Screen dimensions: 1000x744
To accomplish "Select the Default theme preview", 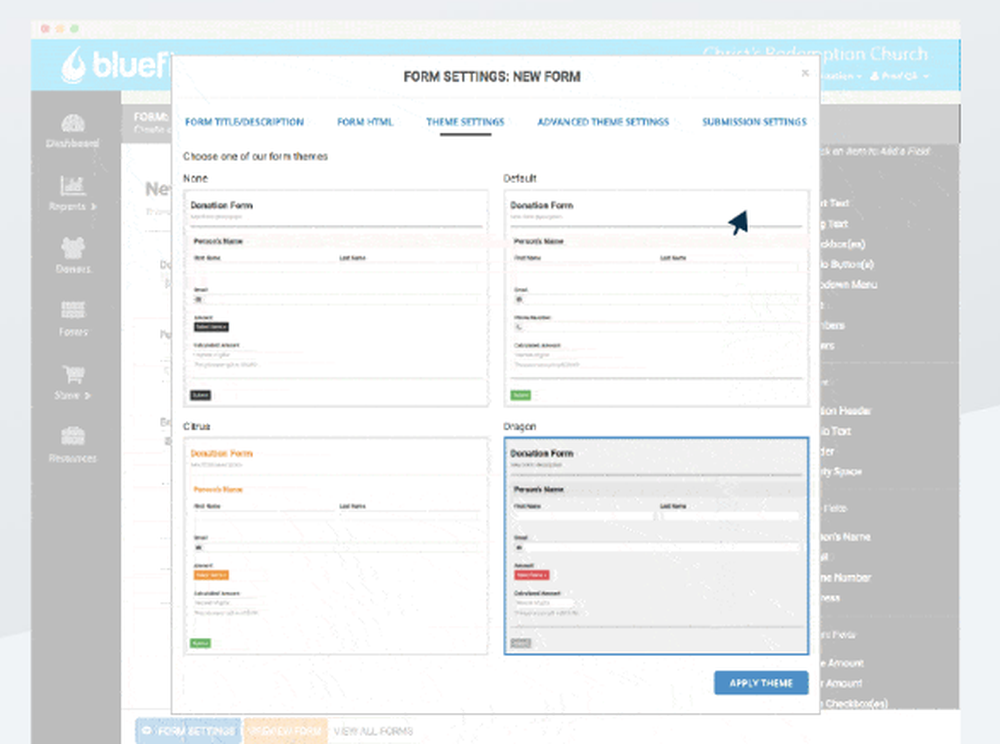I will tap(657, 295).
